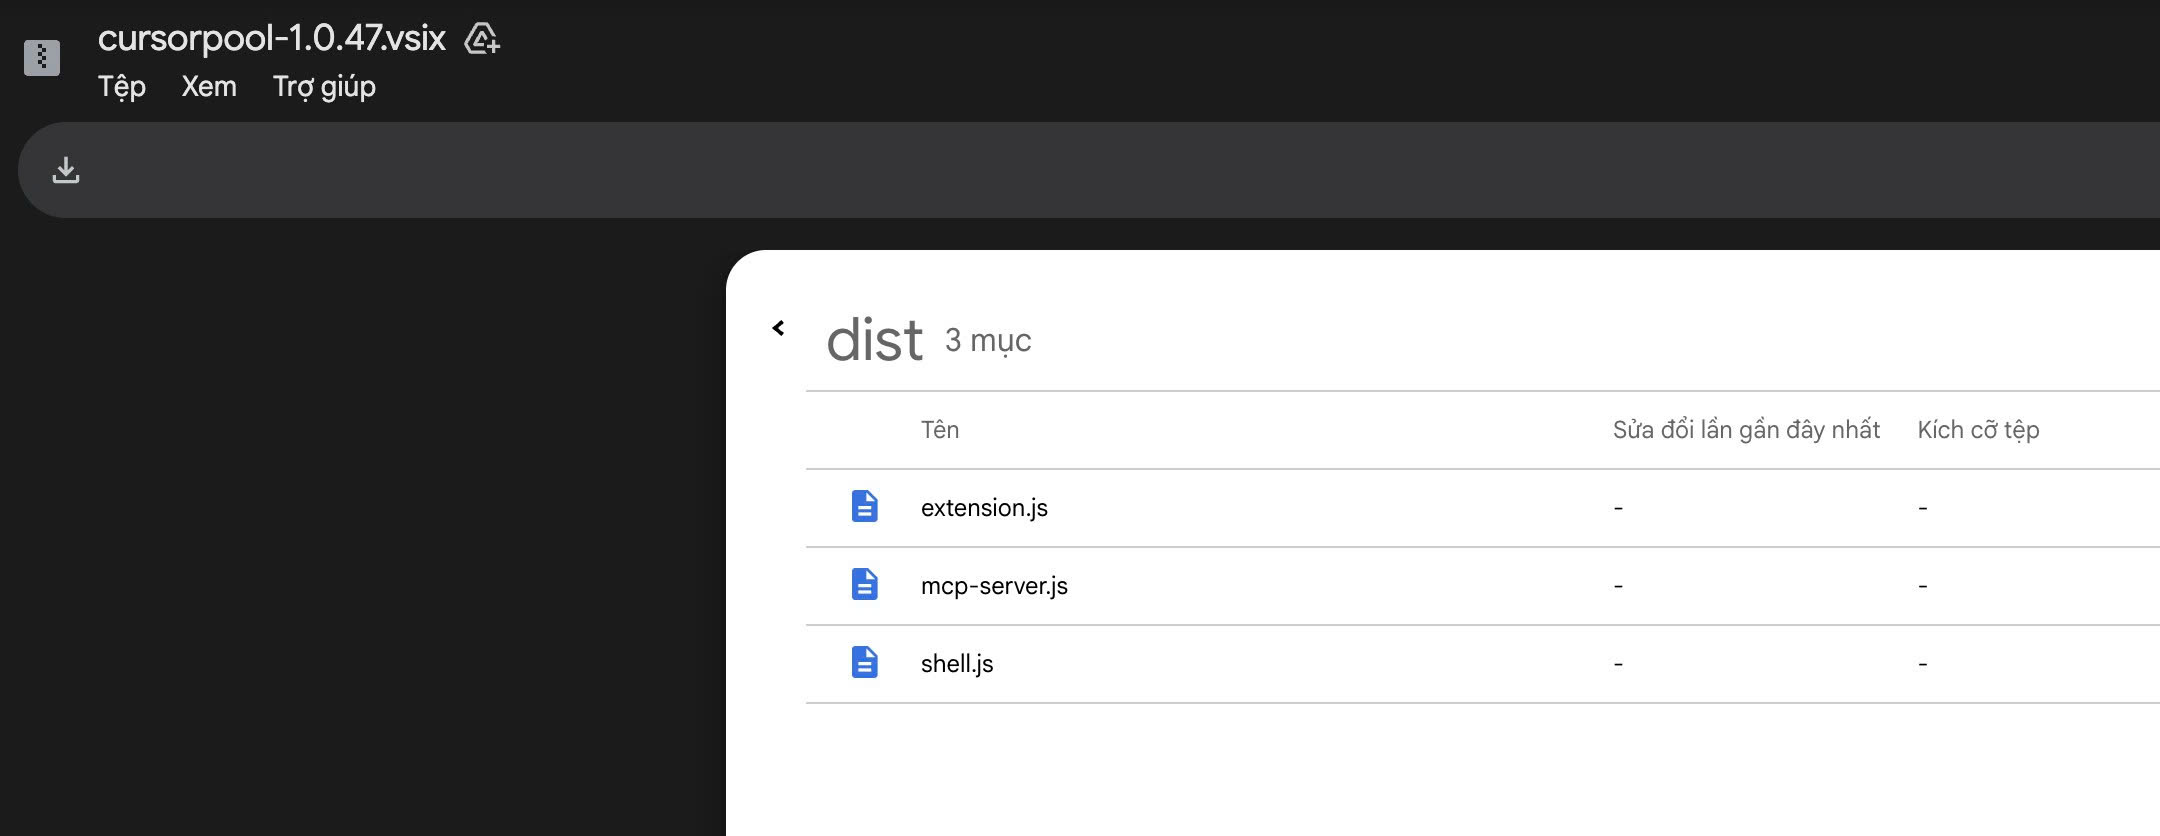2160x836 pixels.
Task: Click the file icon next to mcp-server.js
Action: click(865, 585)
